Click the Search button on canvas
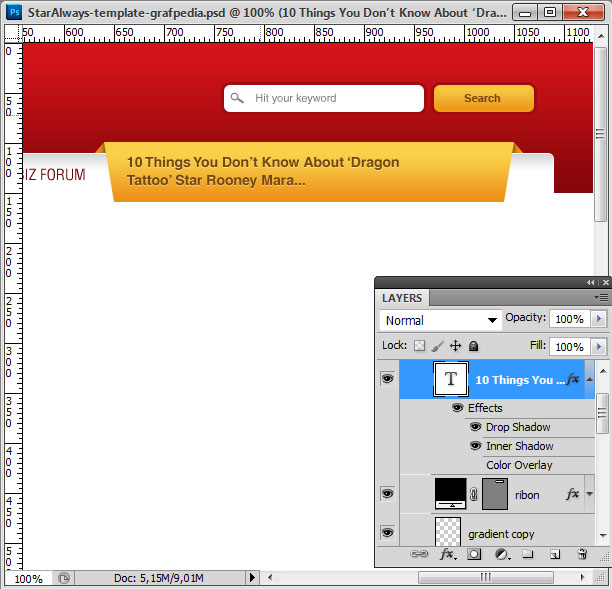612x589 pixels. (x=484, y=98)
